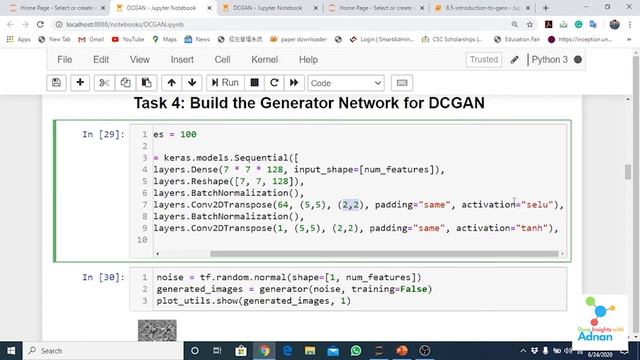Image resolution: width=640 pixels, height=360 pixels.
Task: Open Microsoft Edge from the taskbar
Action: [x=287, y=351]
